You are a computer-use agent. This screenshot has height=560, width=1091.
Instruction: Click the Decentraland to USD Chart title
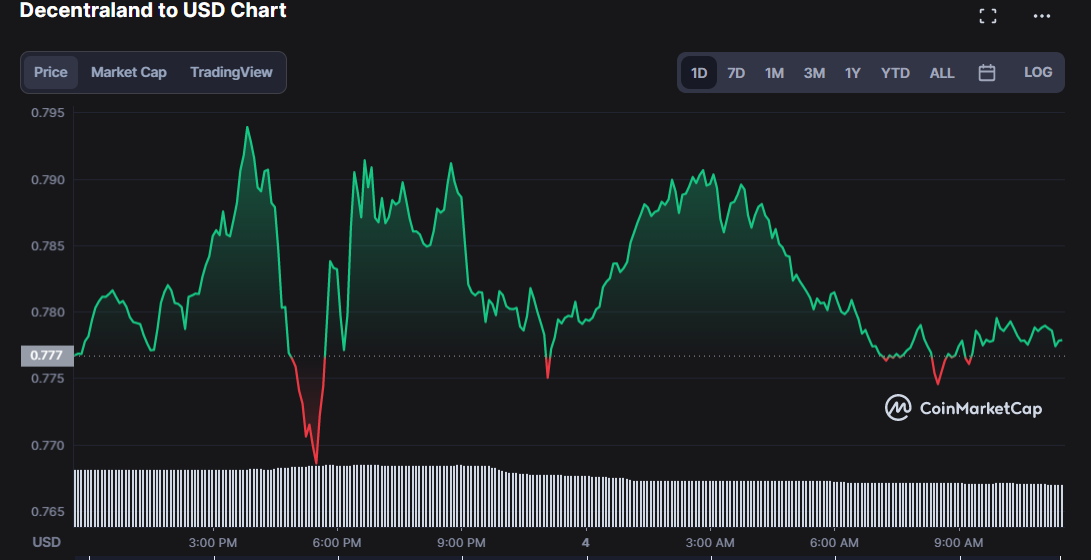tap(153, 10)
